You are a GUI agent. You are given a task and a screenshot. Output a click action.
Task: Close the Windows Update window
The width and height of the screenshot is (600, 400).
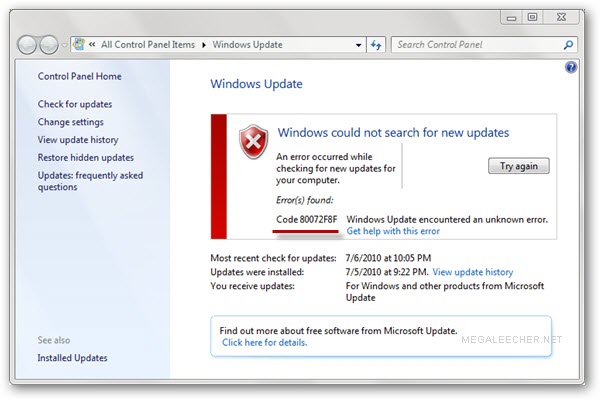[561, 17]
